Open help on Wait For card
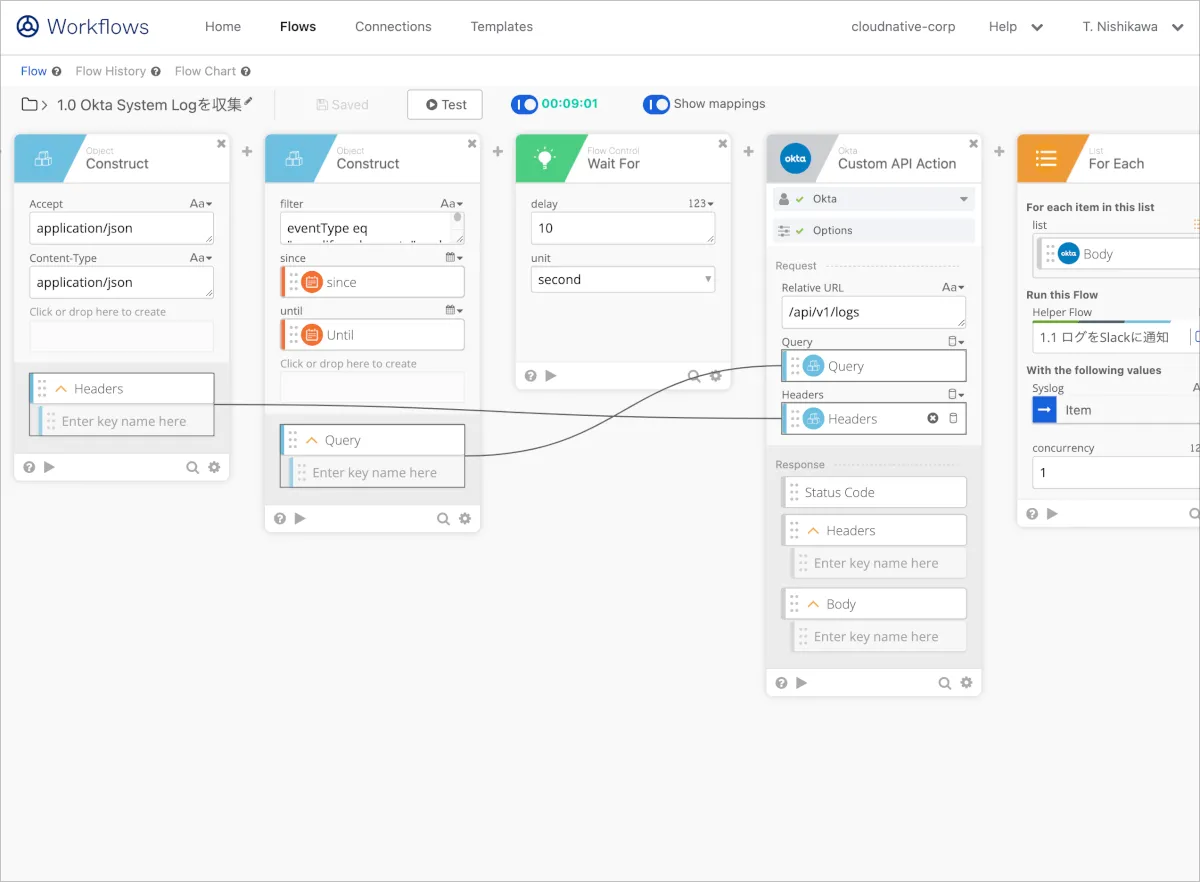 point(531,376)
